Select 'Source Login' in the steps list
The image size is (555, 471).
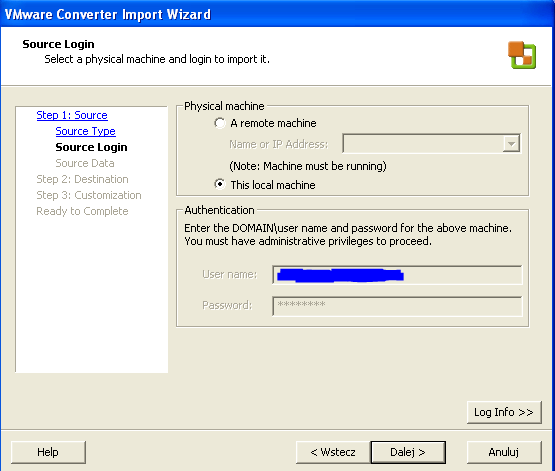[x=91, y=147]
